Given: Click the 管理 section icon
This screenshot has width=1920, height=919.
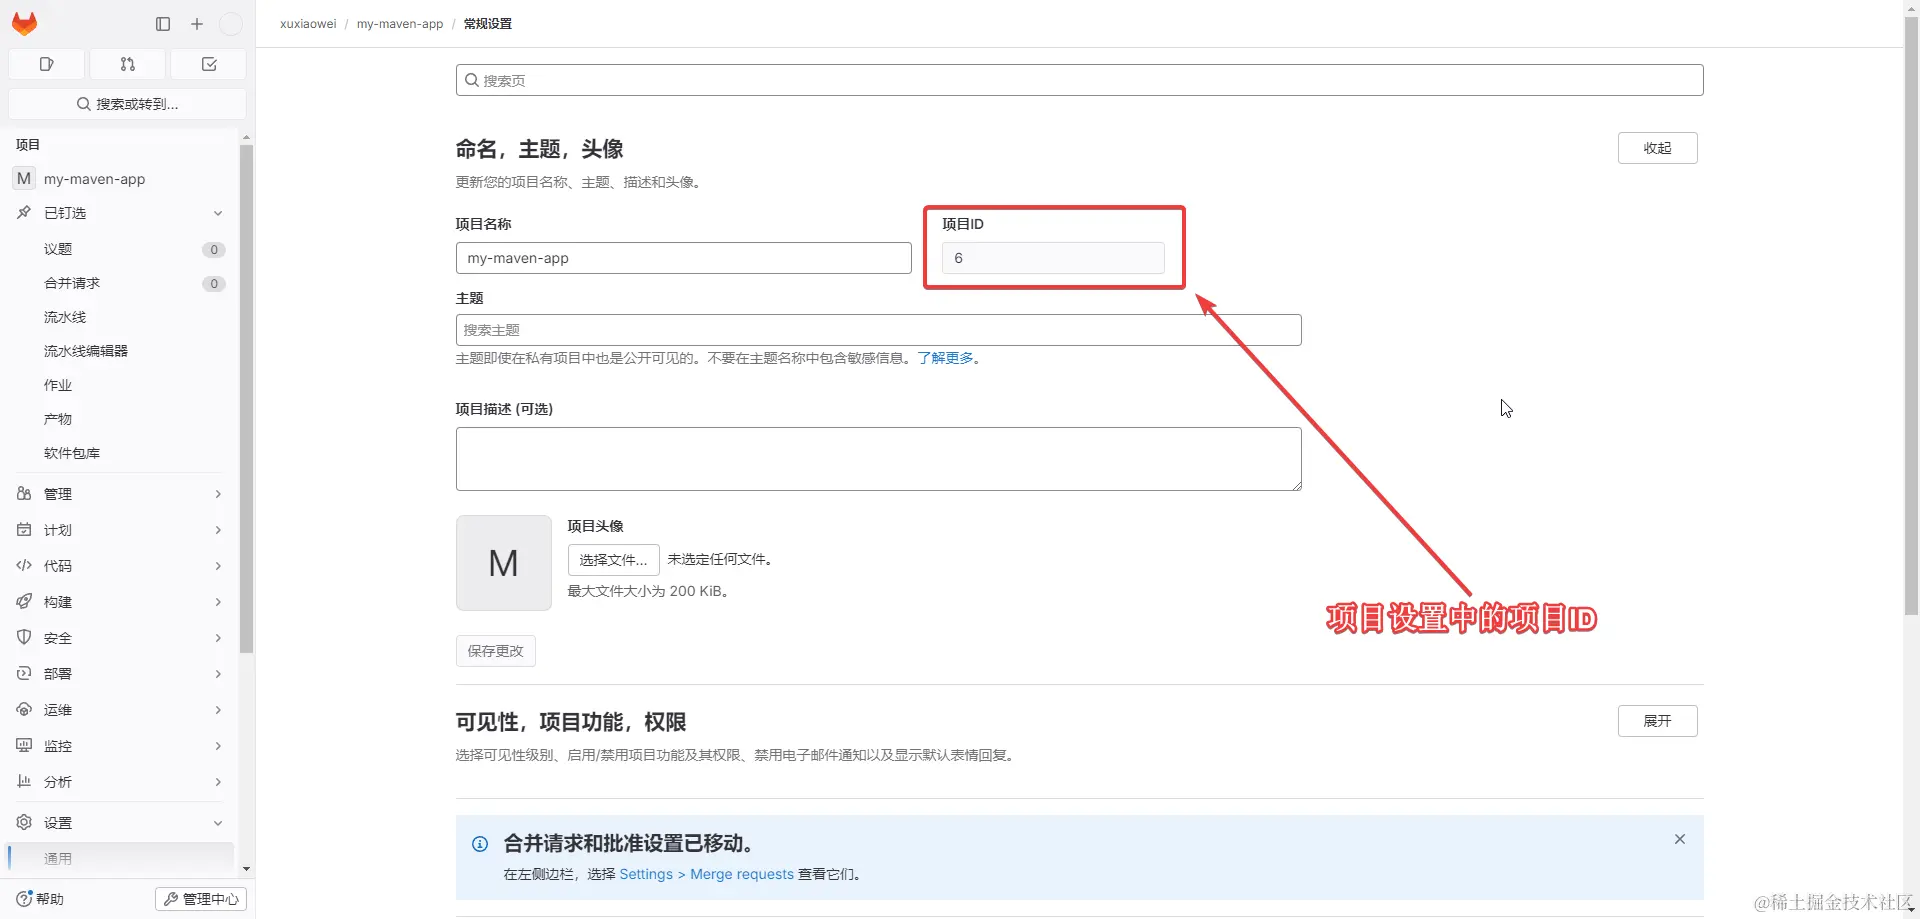Looking at the screenshot, I should pos(24,494).
